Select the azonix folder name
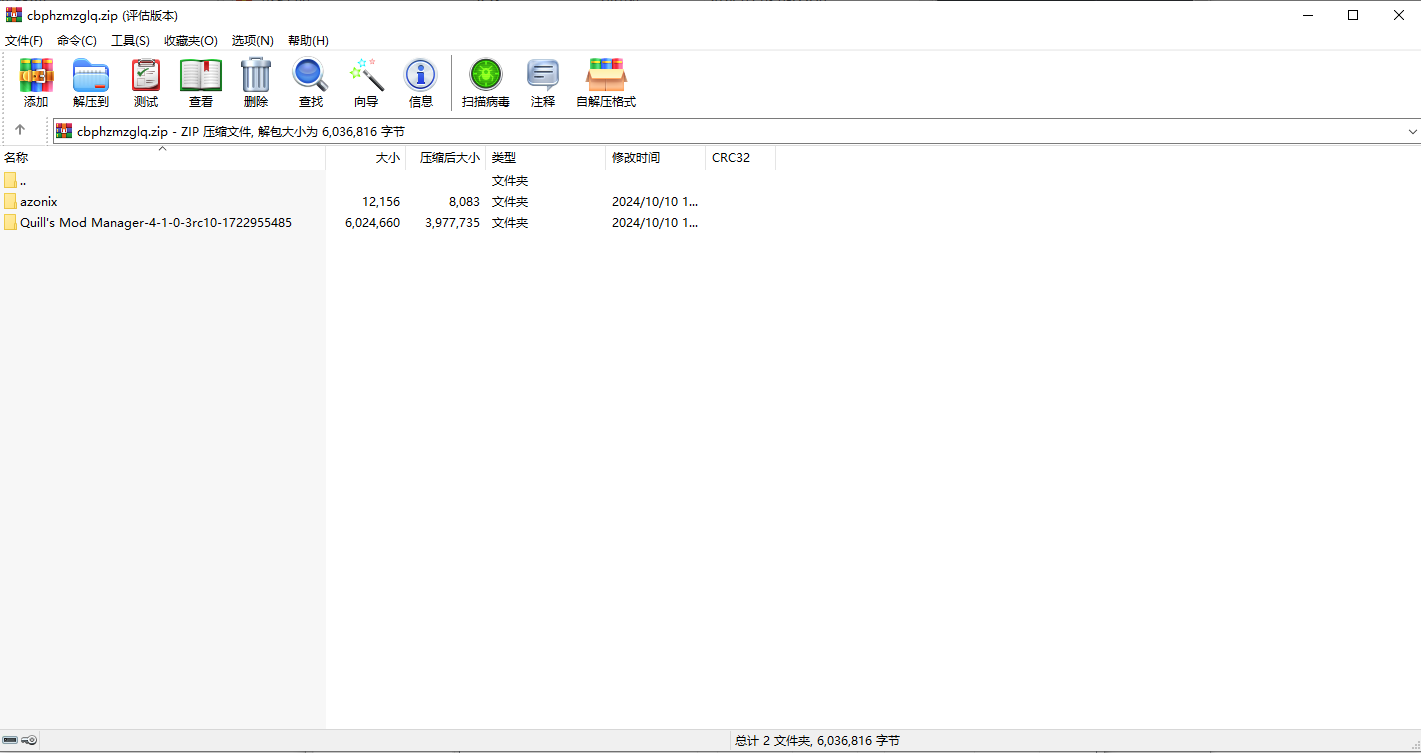The width and height of the screenshot is (1421, 753). point(39,202)
